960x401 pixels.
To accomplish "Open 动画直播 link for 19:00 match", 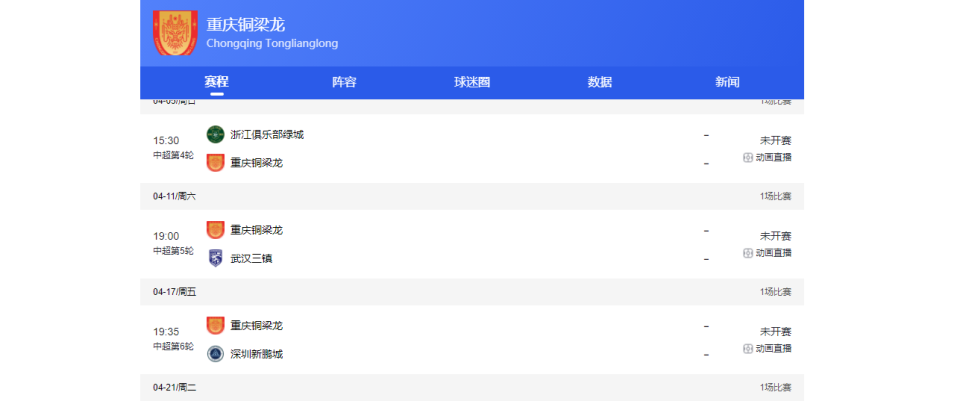I will pyautogui.click(x=773, y=253).
